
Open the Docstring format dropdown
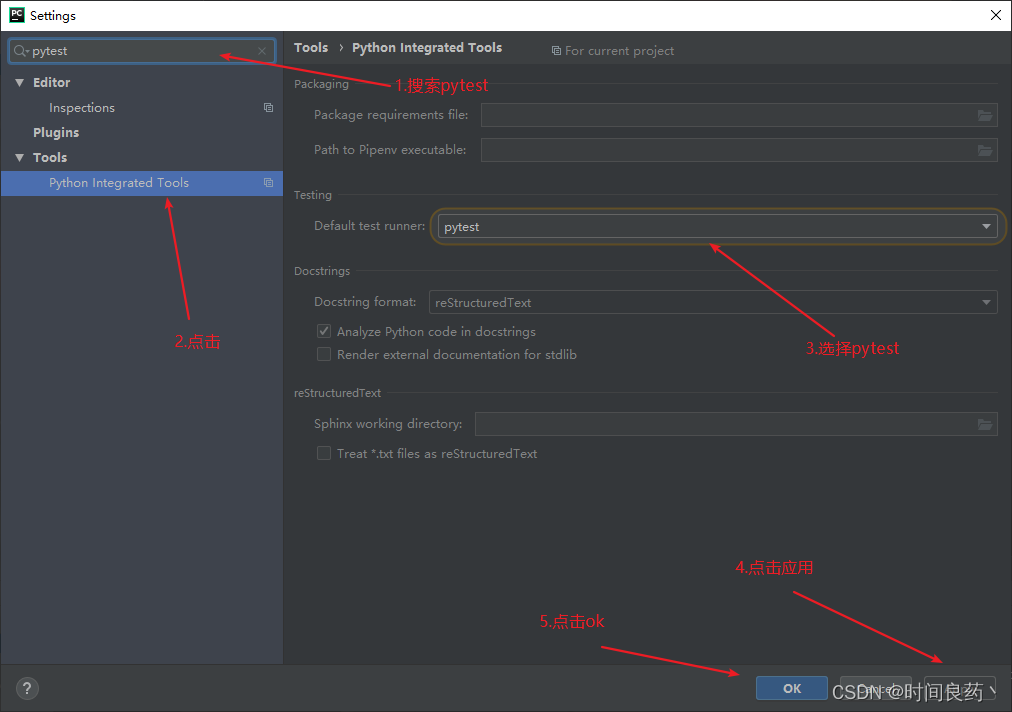(713, 302)
